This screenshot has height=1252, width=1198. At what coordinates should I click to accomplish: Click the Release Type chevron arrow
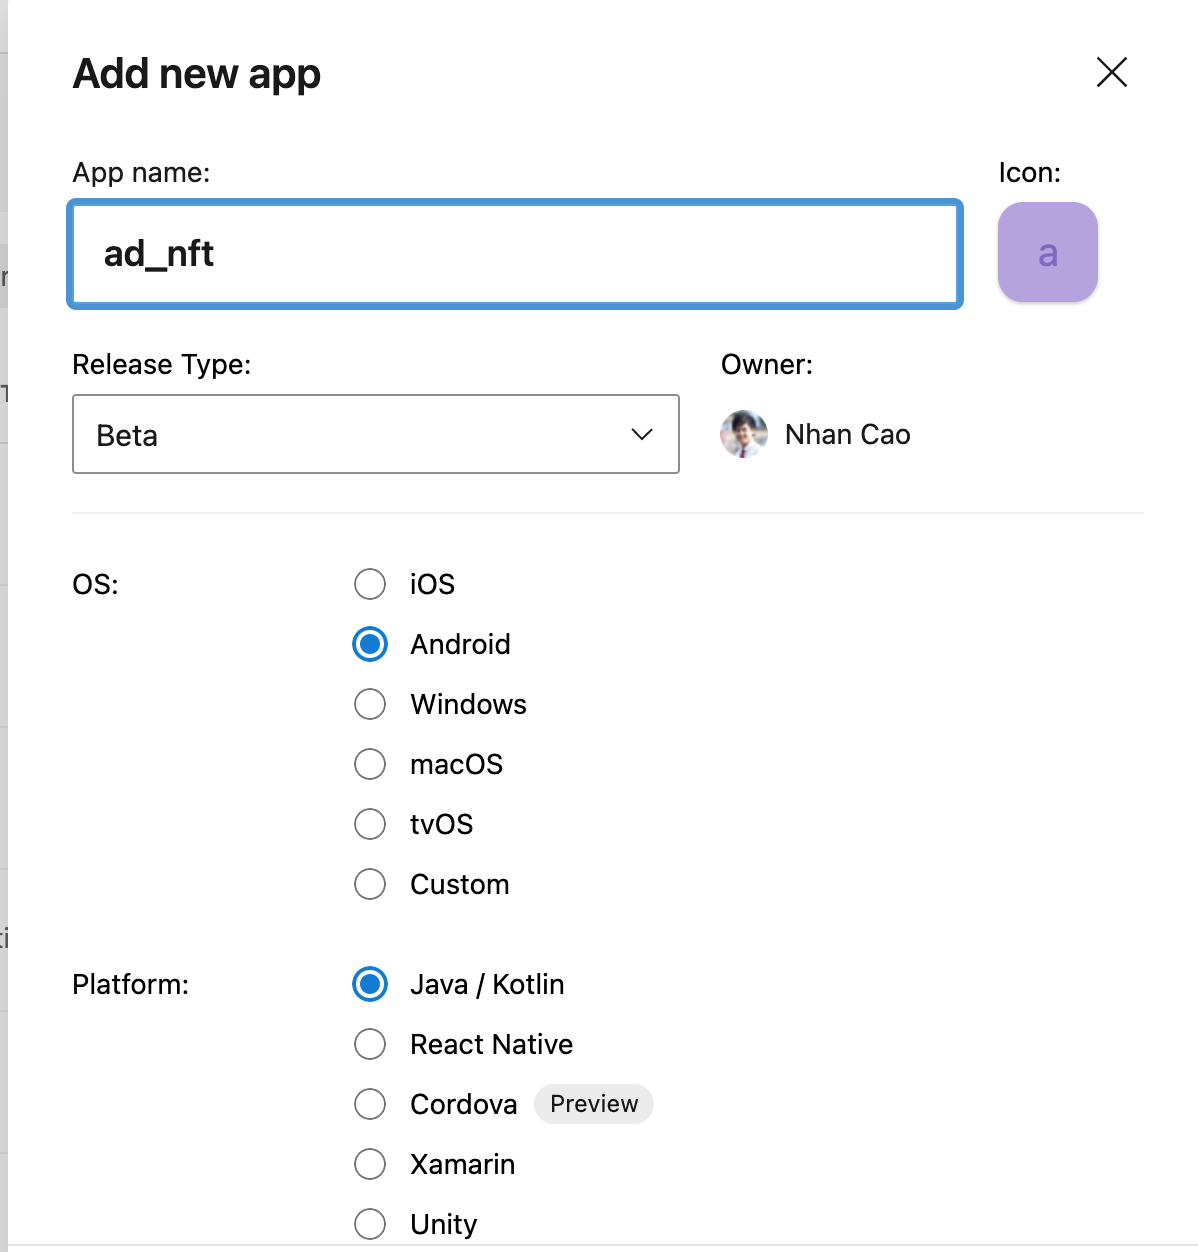coord(642,434)
